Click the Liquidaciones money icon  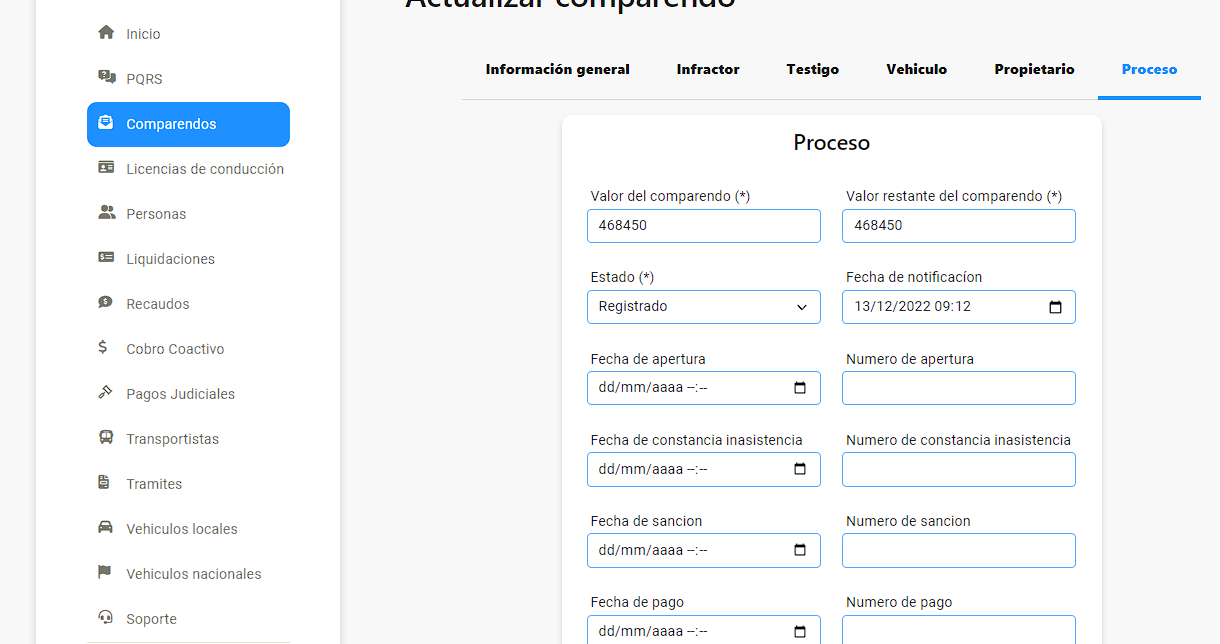(x=106, y=258)
